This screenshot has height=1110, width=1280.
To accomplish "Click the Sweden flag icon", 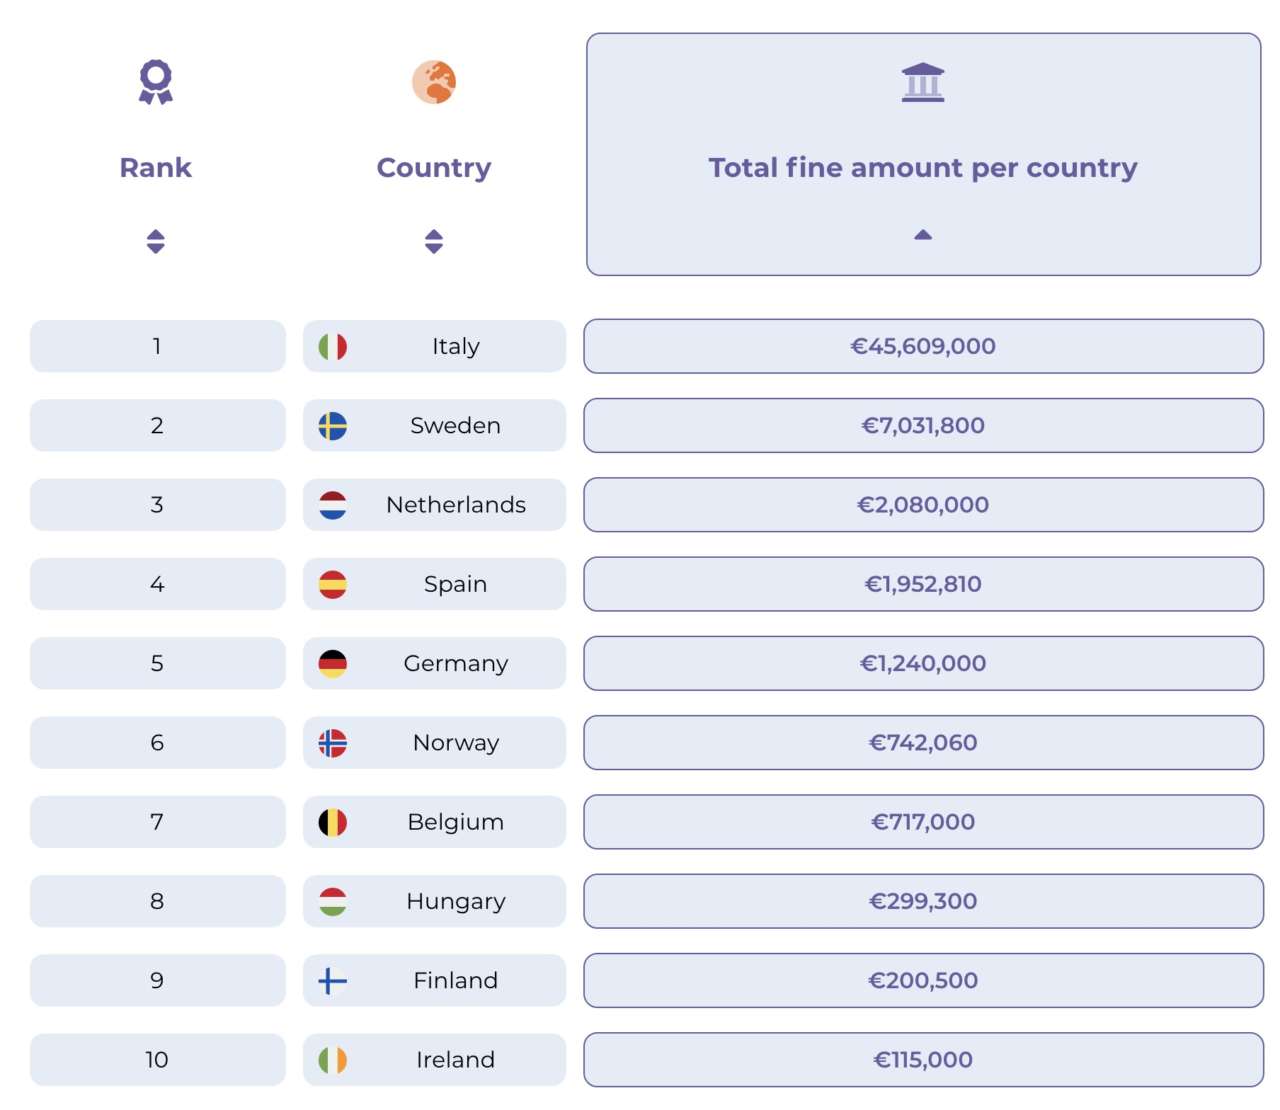I will pyautogui.click(x=333, y=426).
